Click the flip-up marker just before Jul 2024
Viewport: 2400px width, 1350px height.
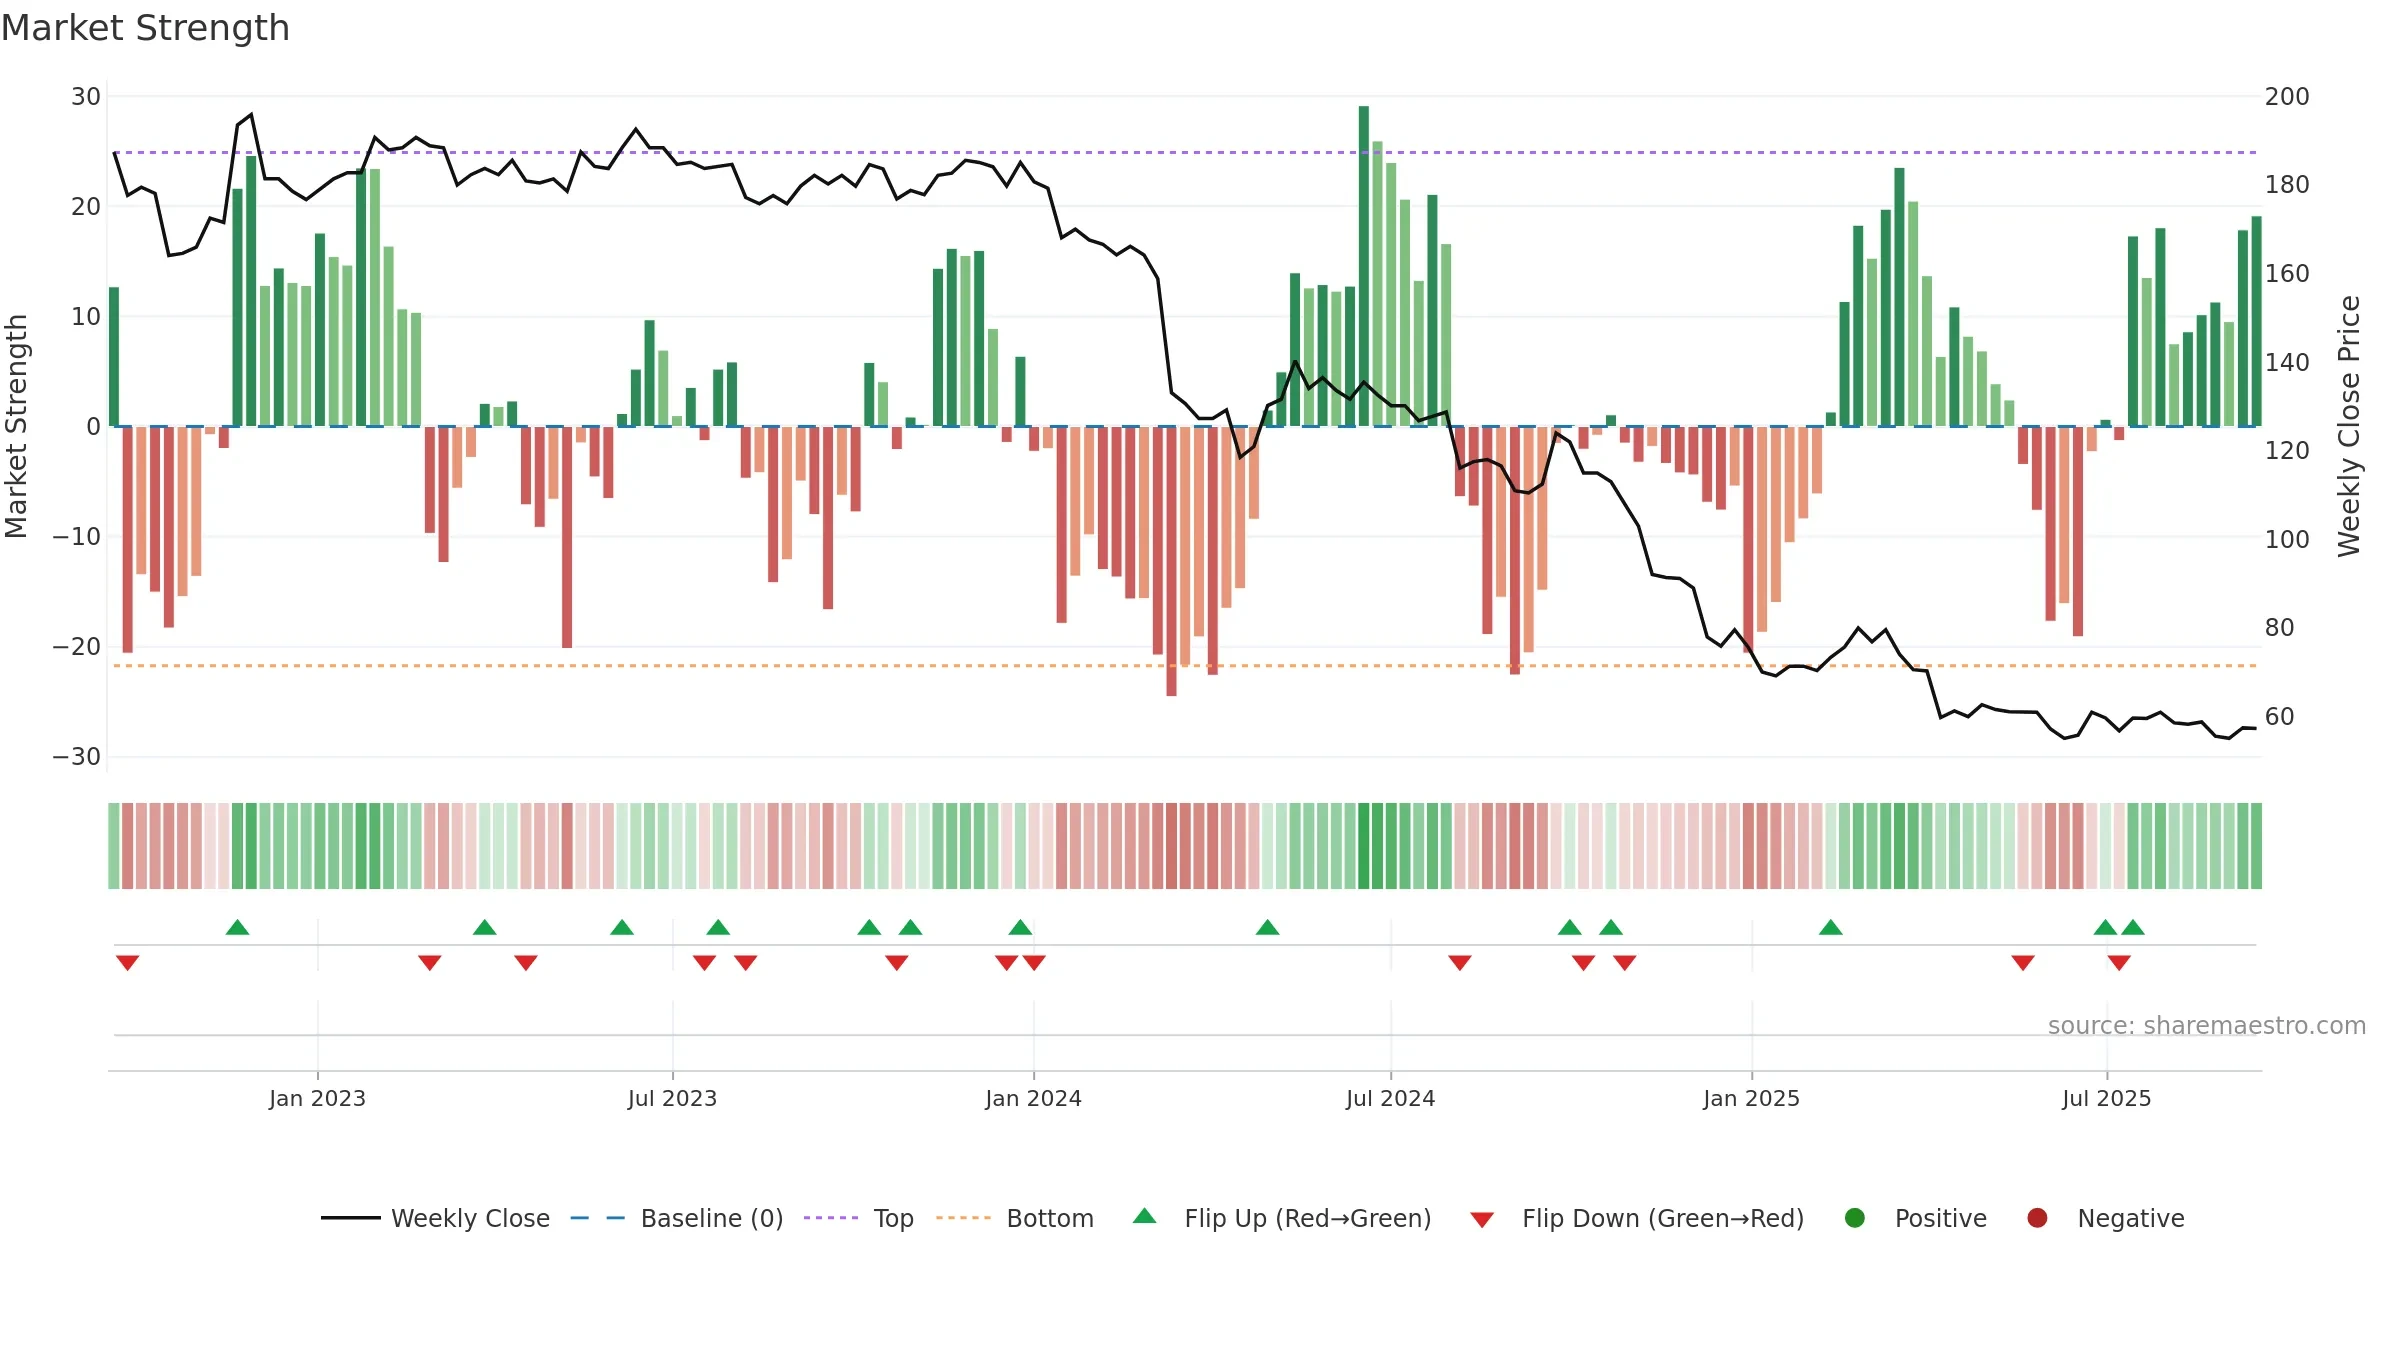coord(1267,927)
